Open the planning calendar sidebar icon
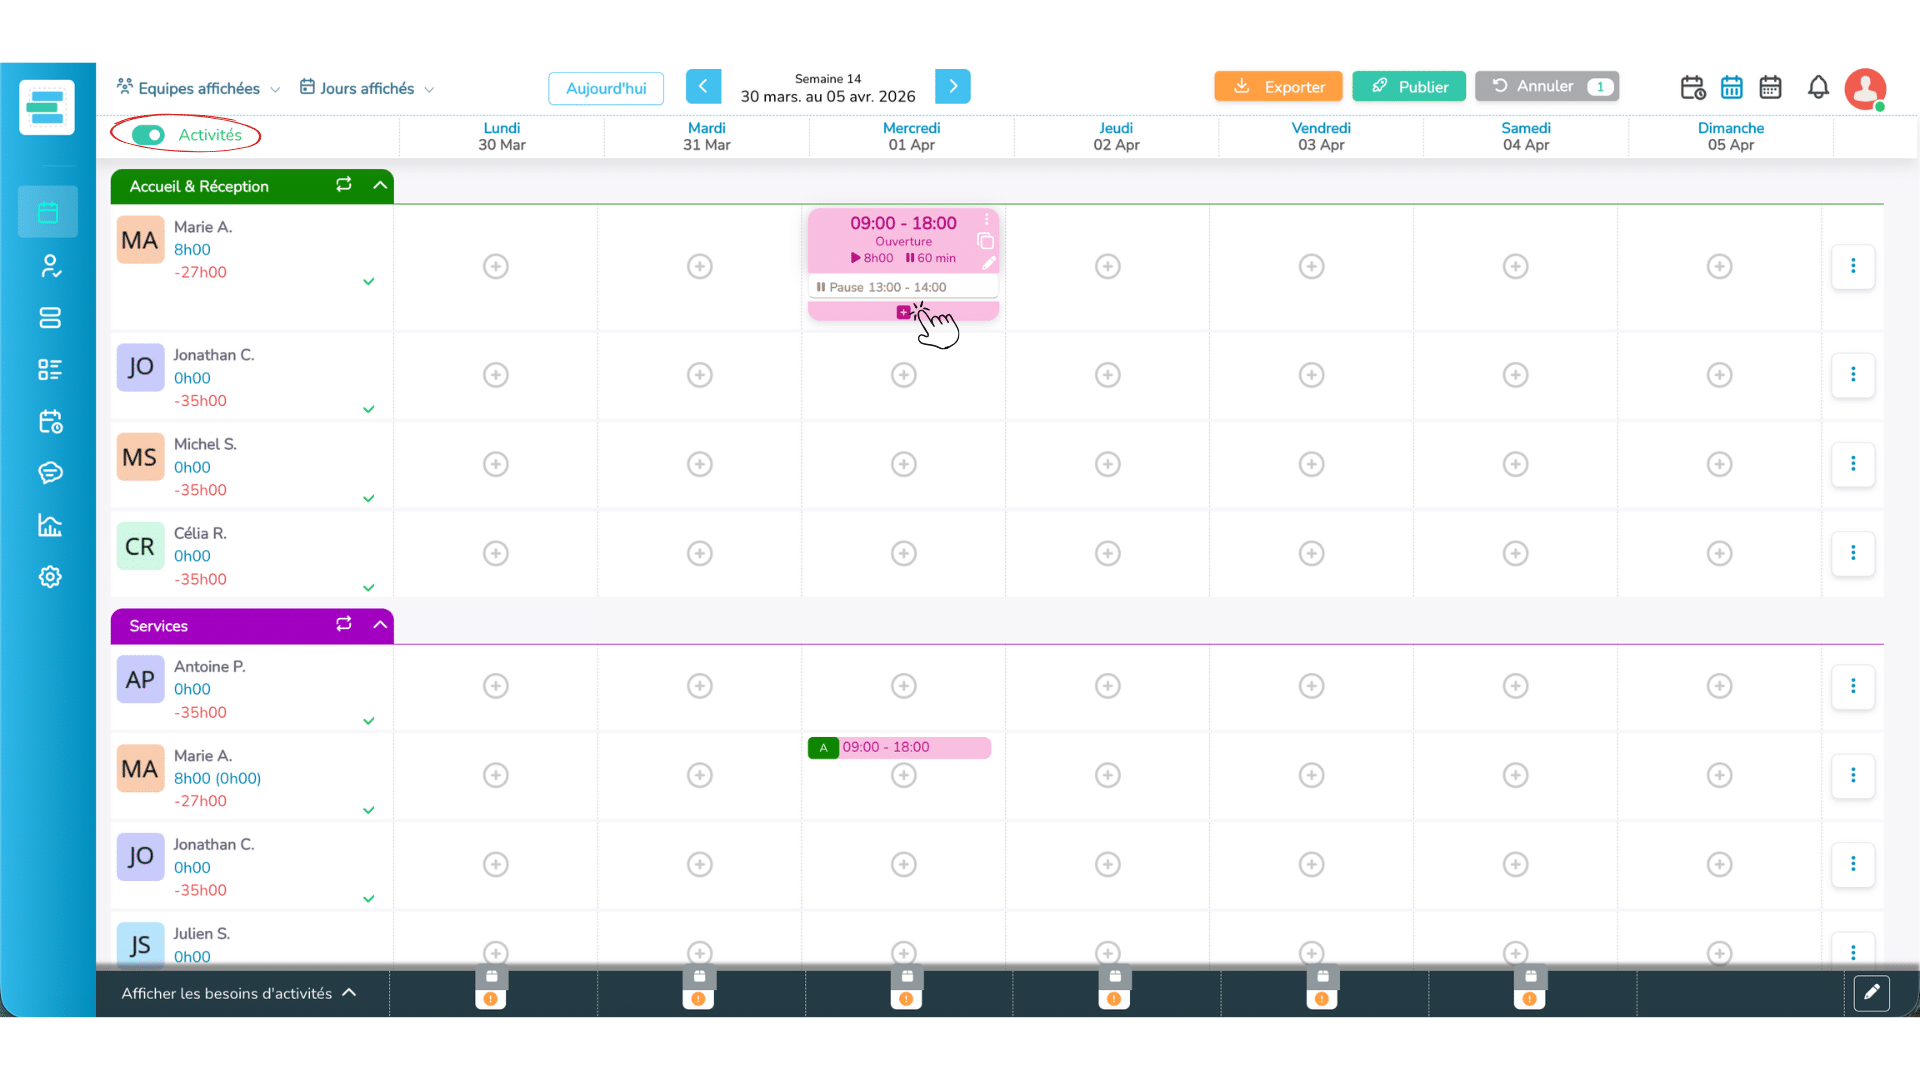The image size is (1920, 1080). tap(48, 212)
